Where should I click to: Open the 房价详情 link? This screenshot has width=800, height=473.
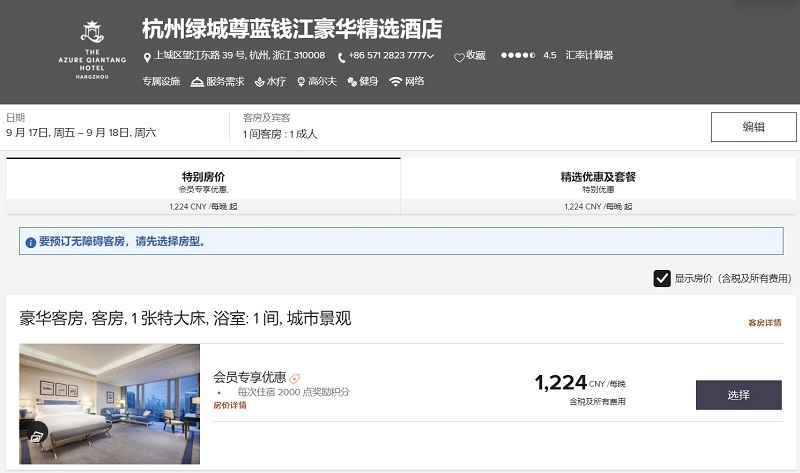230,405
